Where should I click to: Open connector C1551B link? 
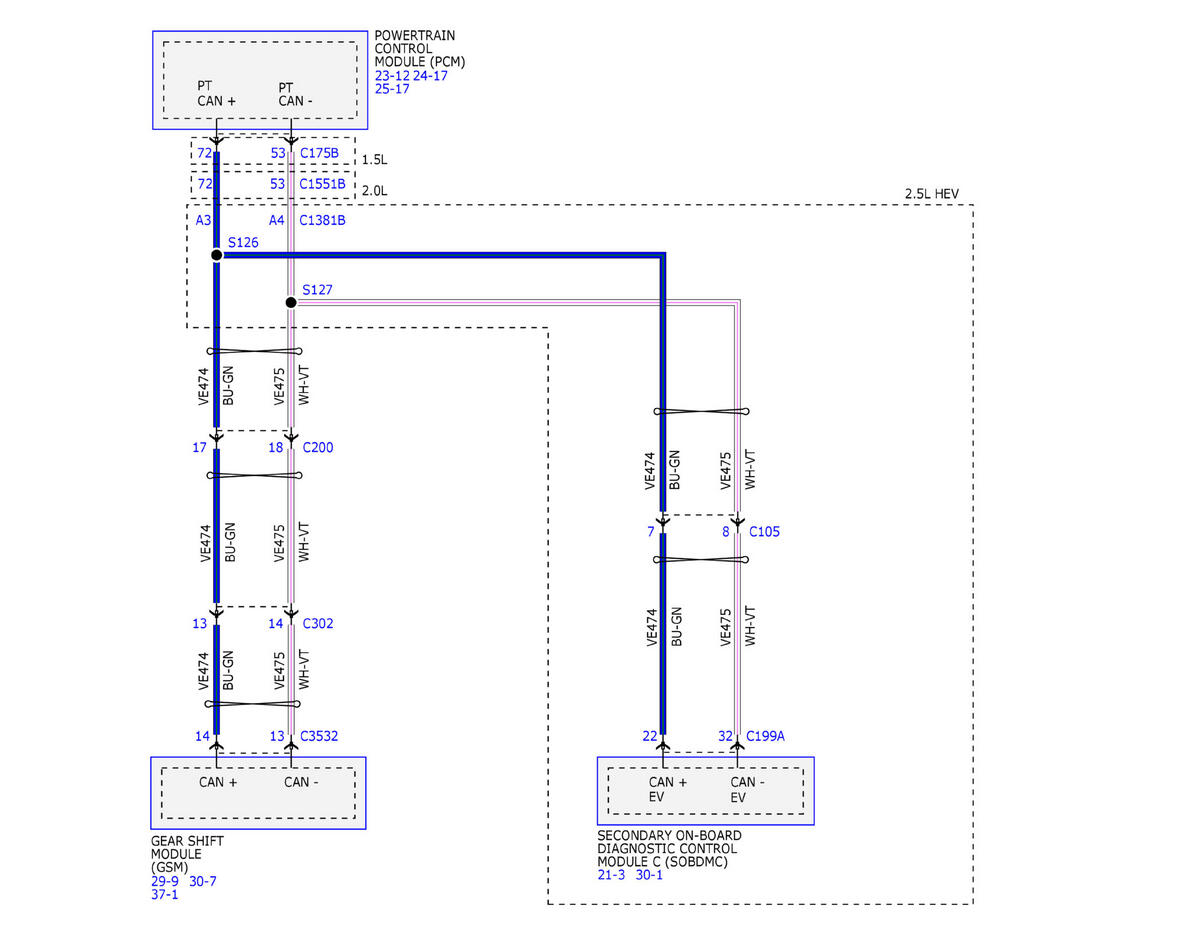[x=322, y=184]
